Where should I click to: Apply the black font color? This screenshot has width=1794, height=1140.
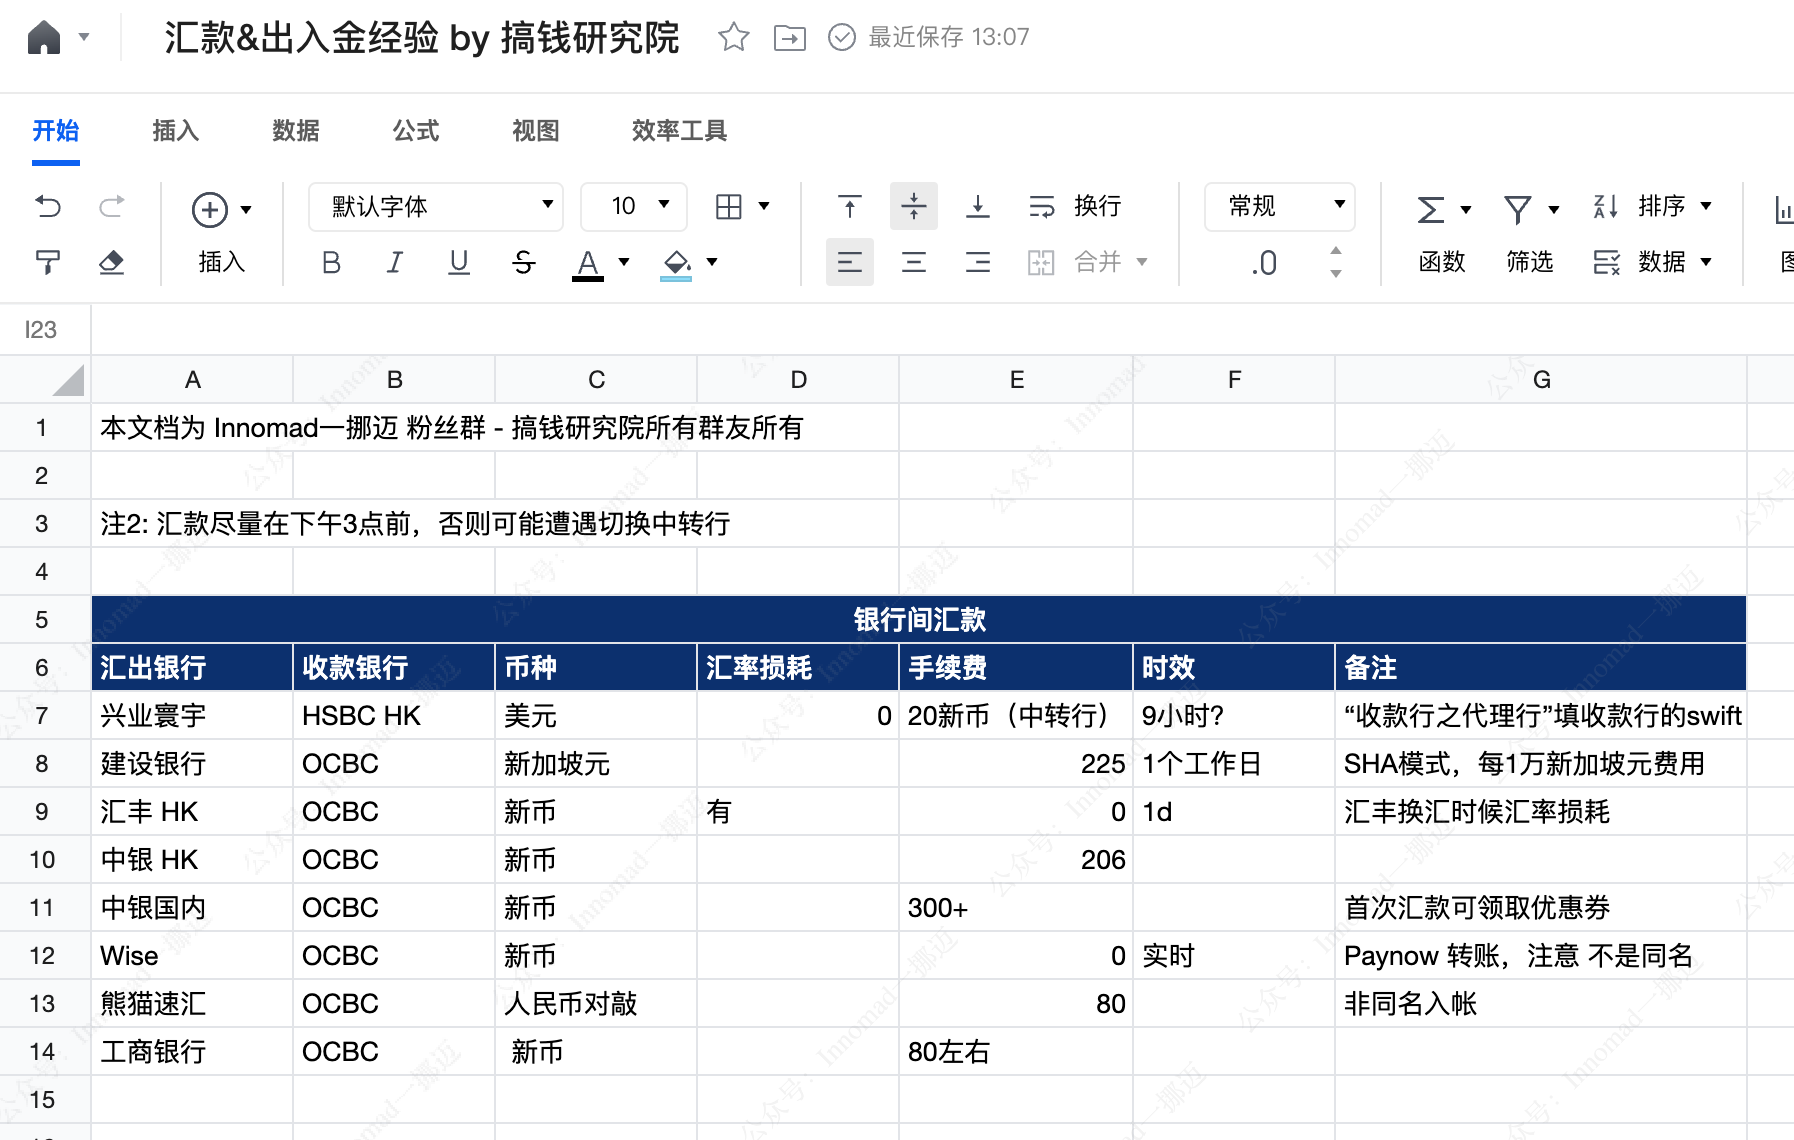[588, 264]
